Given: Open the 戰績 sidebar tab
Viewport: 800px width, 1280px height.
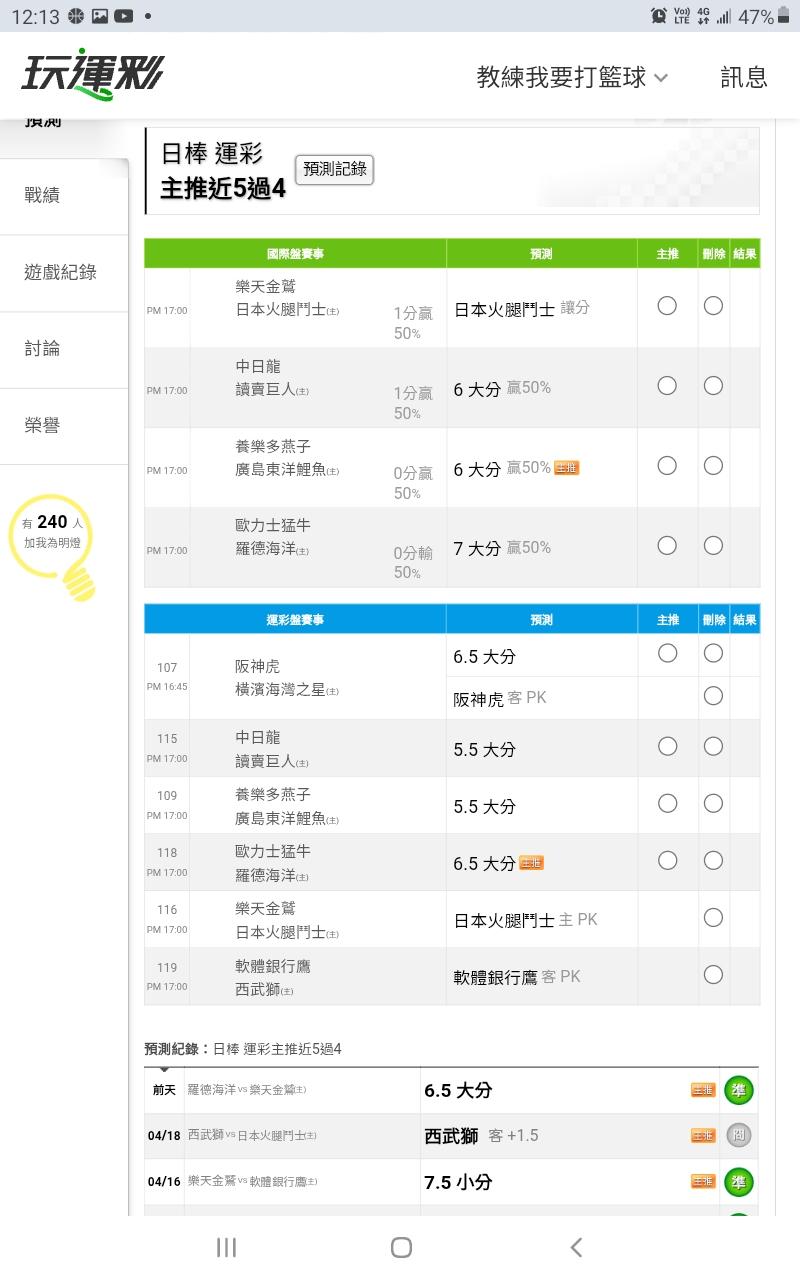Looking at the screenshot, I should (x=42, y=196).
